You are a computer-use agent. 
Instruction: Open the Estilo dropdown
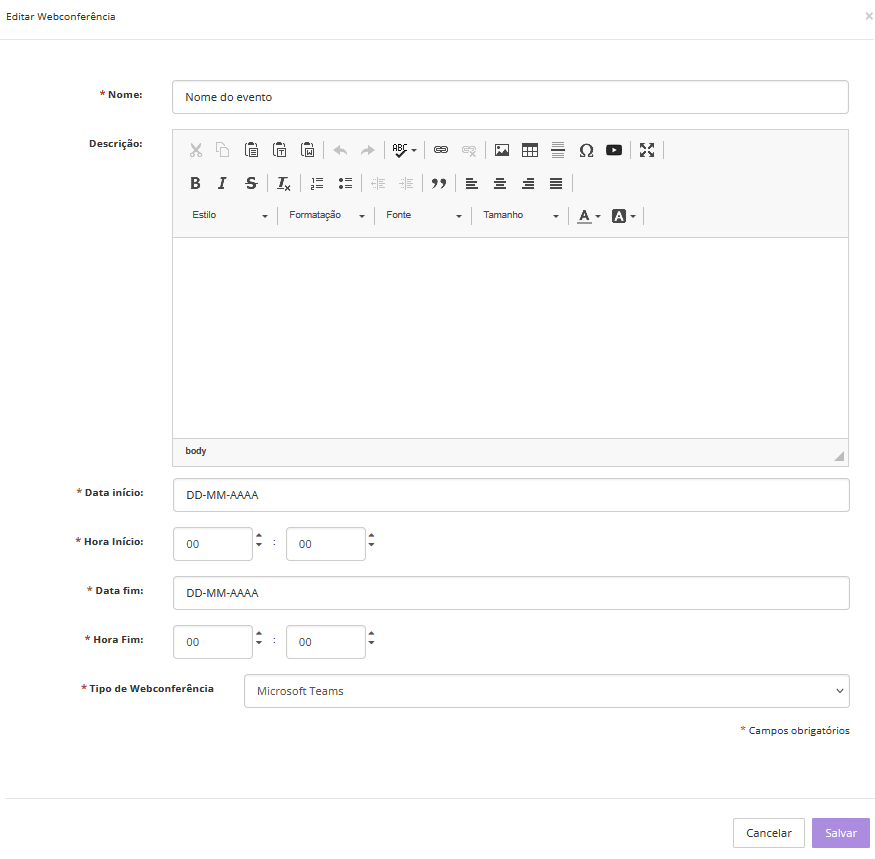pos(230,215)
